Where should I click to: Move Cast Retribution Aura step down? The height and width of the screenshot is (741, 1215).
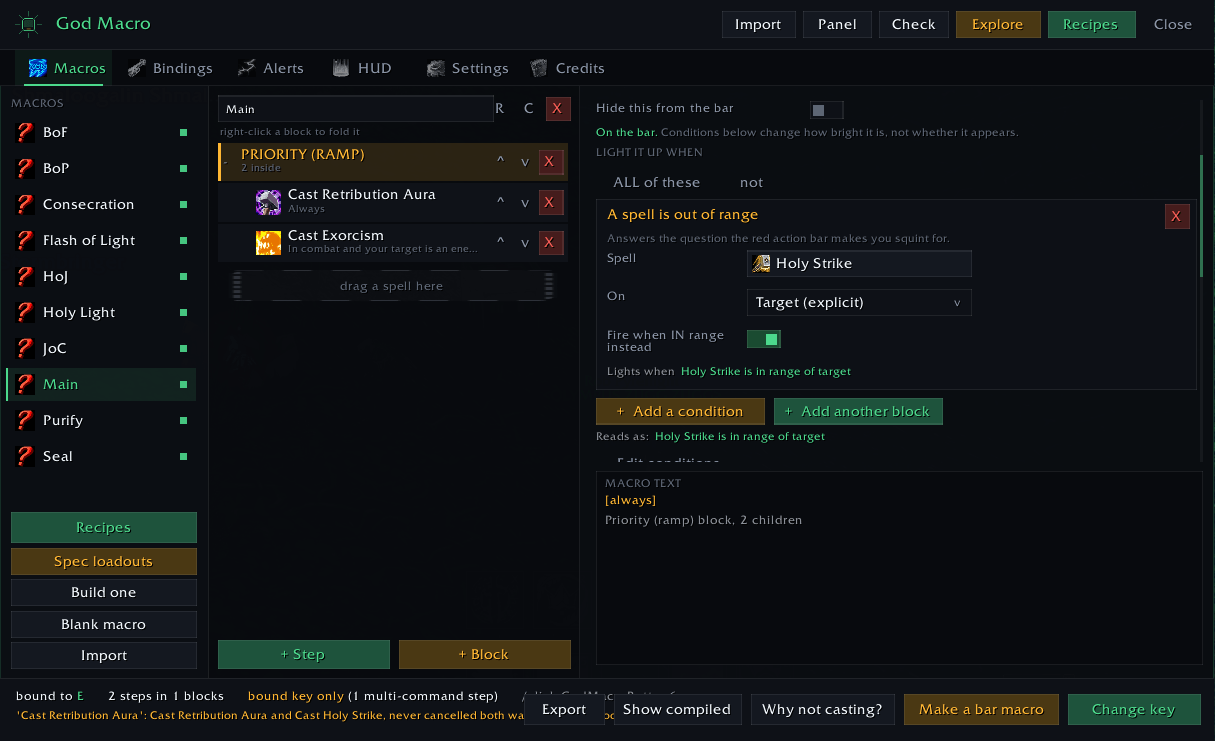[525, 203]
